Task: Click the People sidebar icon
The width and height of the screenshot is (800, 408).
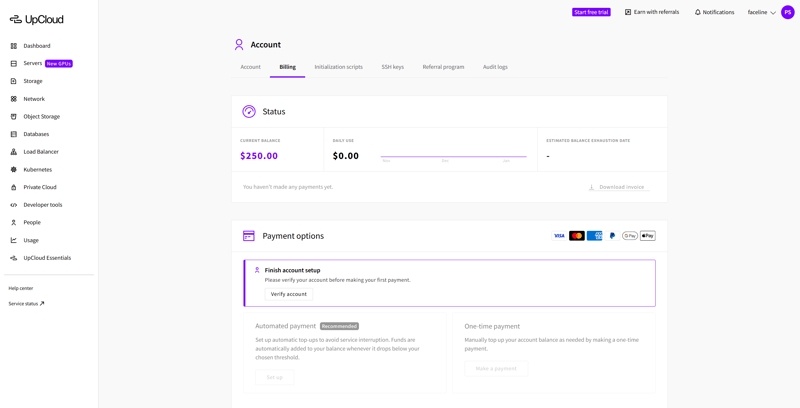Action: click(14, 222)
